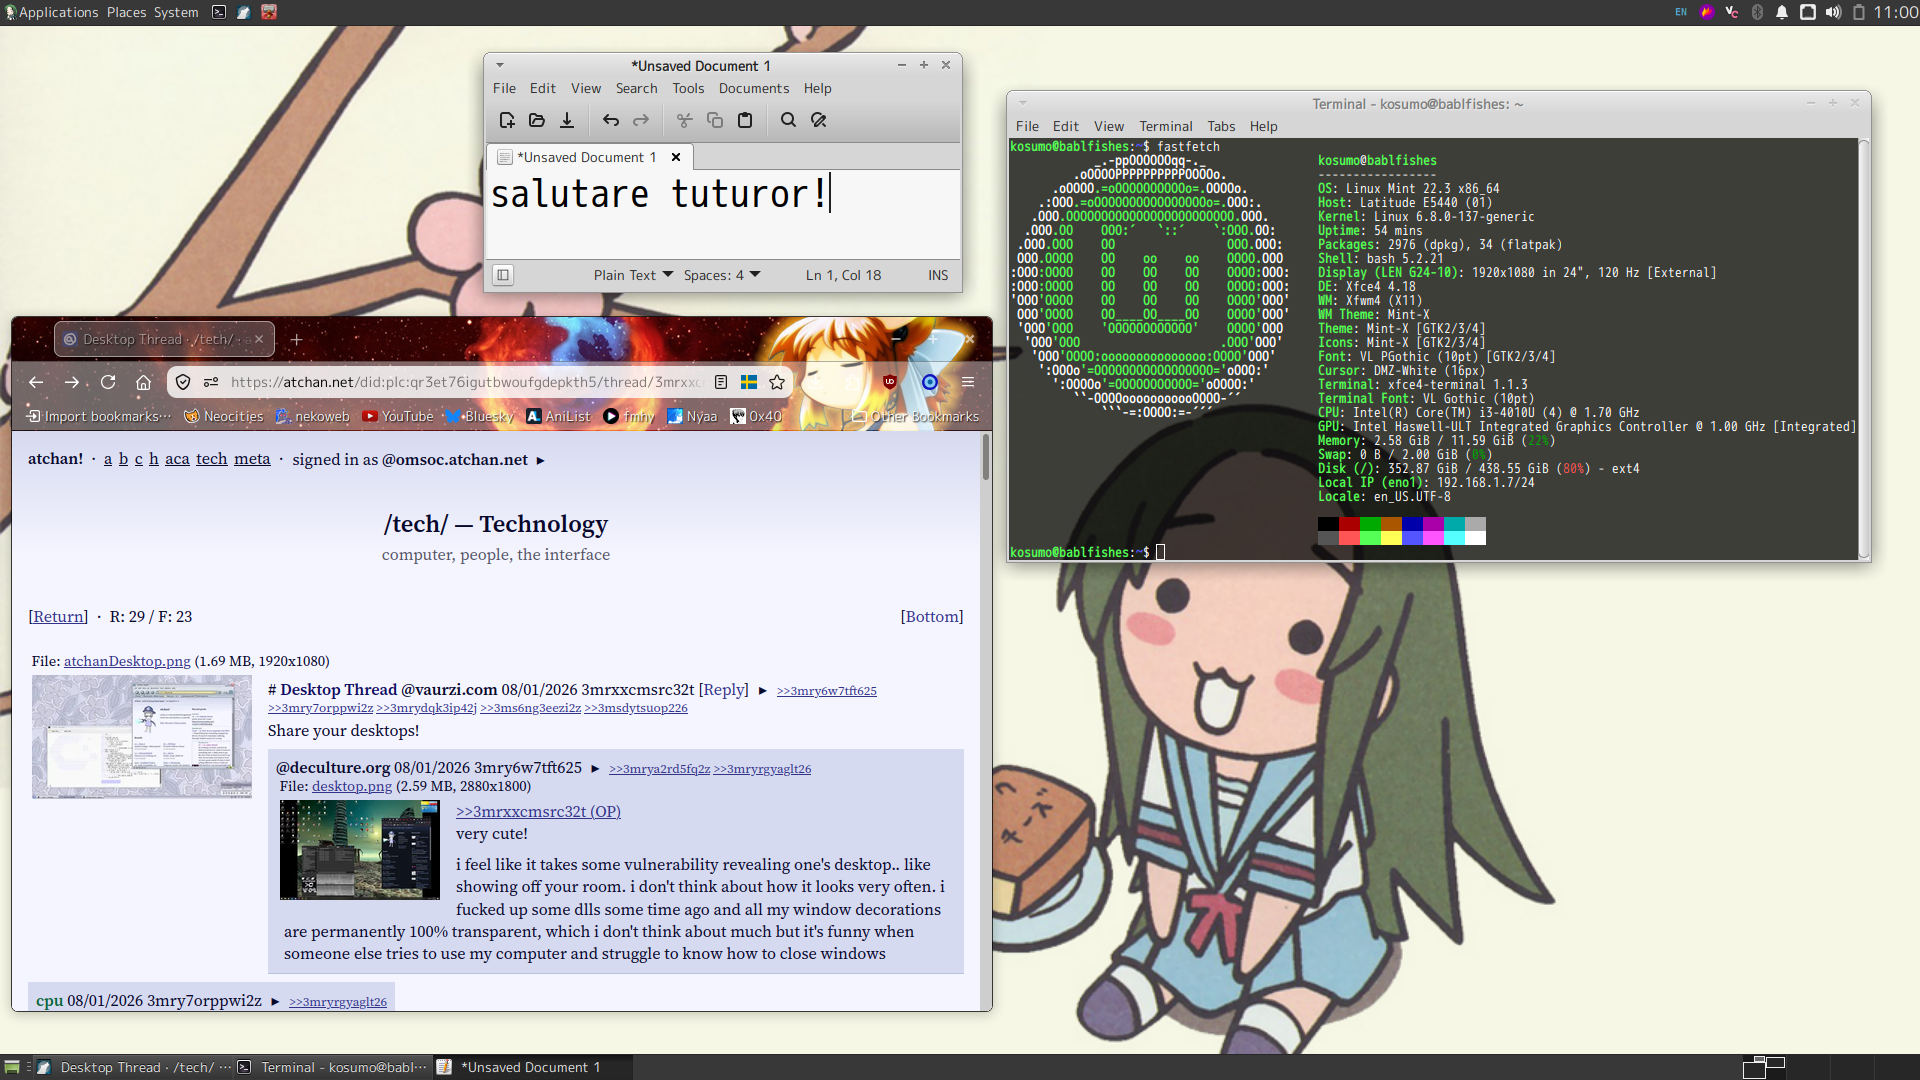Save the unsaved document via toolbar icon

tap(567, 120)
